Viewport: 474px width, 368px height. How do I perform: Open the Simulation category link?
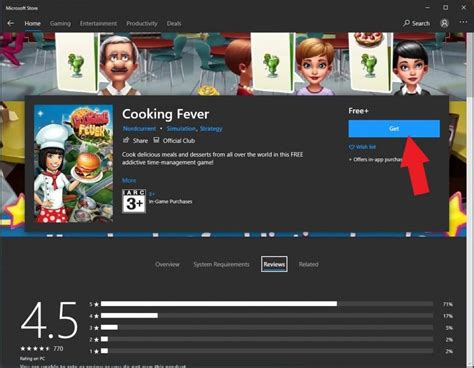[181, 129]
